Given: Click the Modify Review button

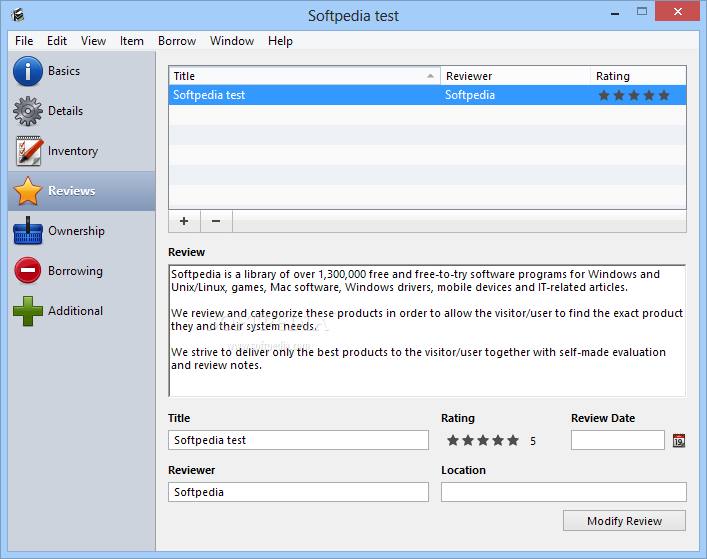Looking at the screenshot, I should [624, 521].
